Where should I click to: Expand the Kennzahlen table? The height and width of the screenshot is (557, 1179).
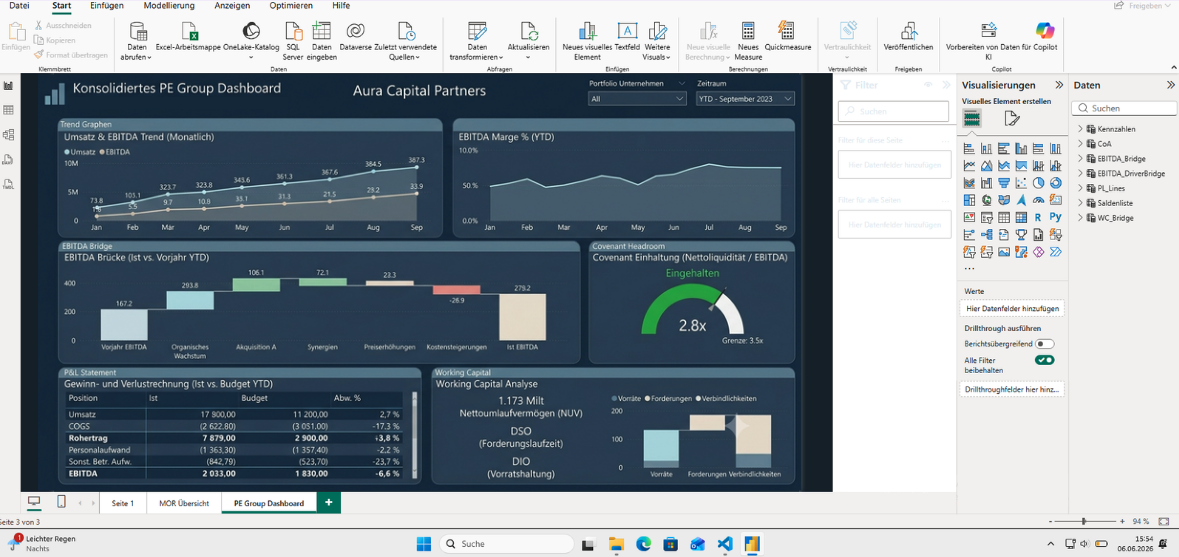point(1082,129)
